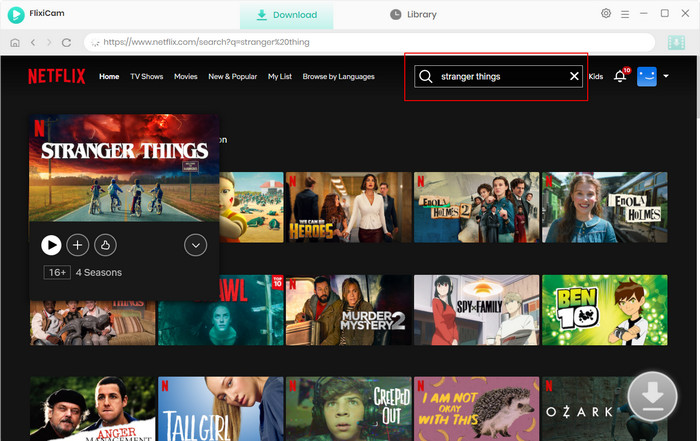This screenshot has width=700, height=441.
Task: Open My List menu
Action: 280,77
